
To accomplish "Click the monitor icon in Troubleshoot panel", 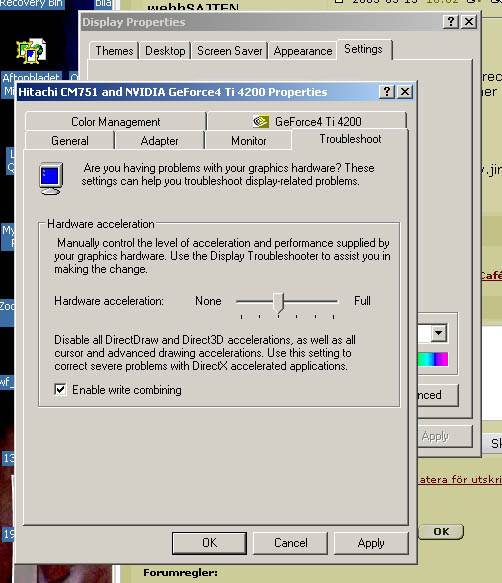I will [51, 178].
